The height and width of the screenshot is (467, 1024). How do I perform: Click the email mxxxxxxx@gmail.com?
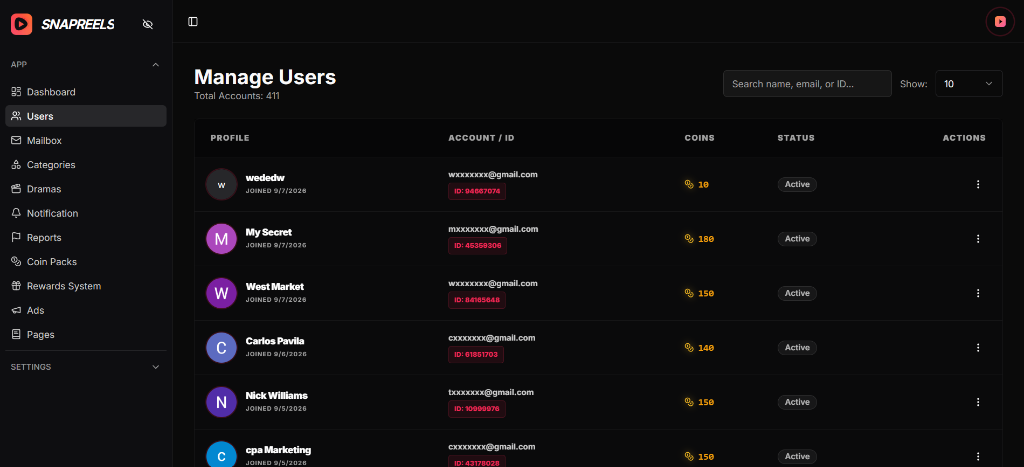click(493, 229)
